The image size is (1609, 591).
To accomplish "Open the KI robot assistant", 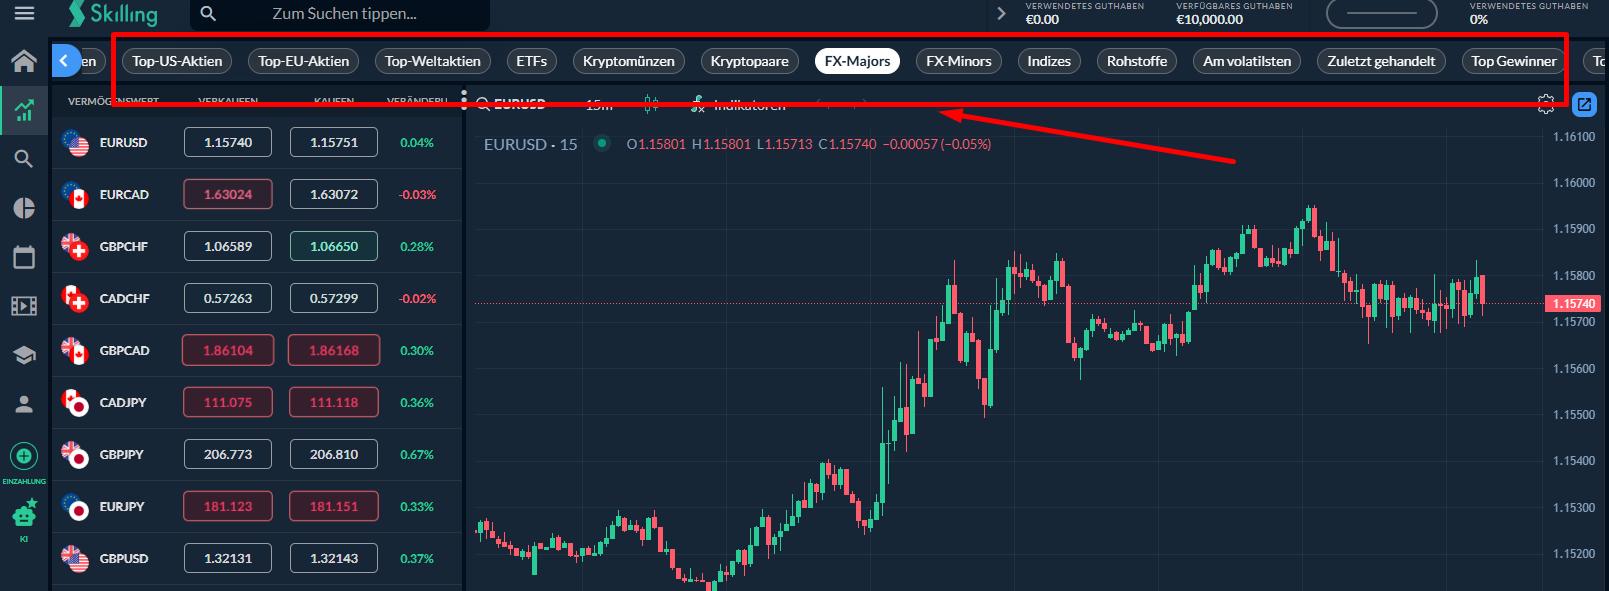I will (24, 516).
